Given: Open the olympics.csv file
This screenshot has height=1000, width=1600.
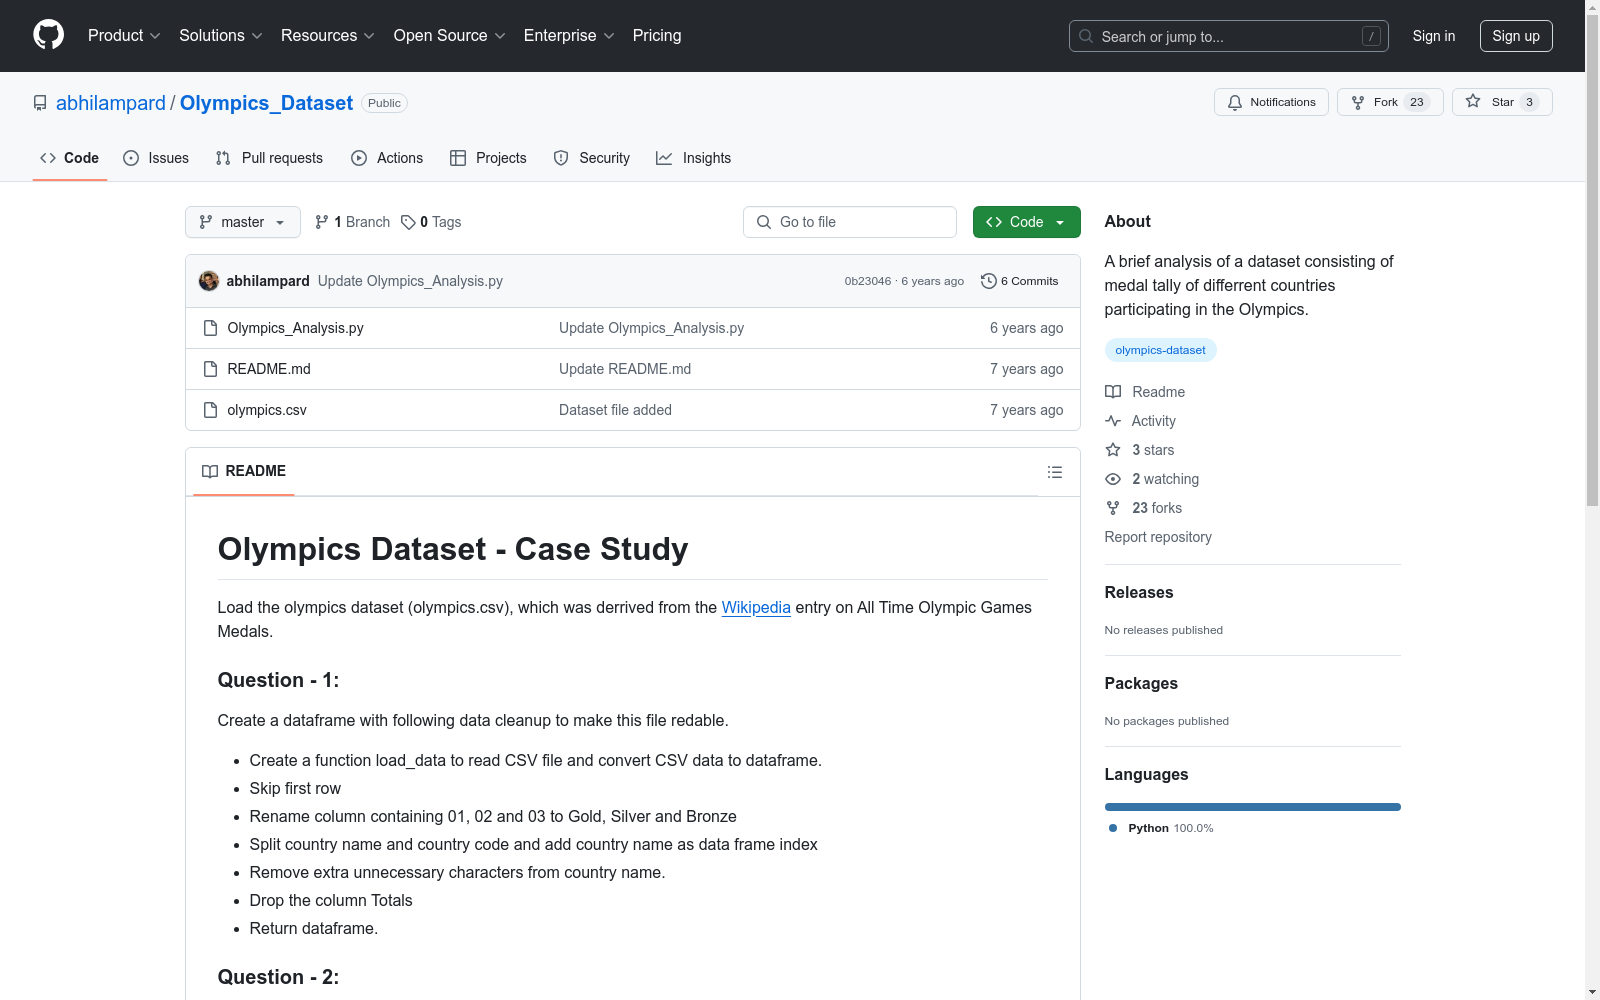Looking at the screenshot, I should click(x=267, y=410).
